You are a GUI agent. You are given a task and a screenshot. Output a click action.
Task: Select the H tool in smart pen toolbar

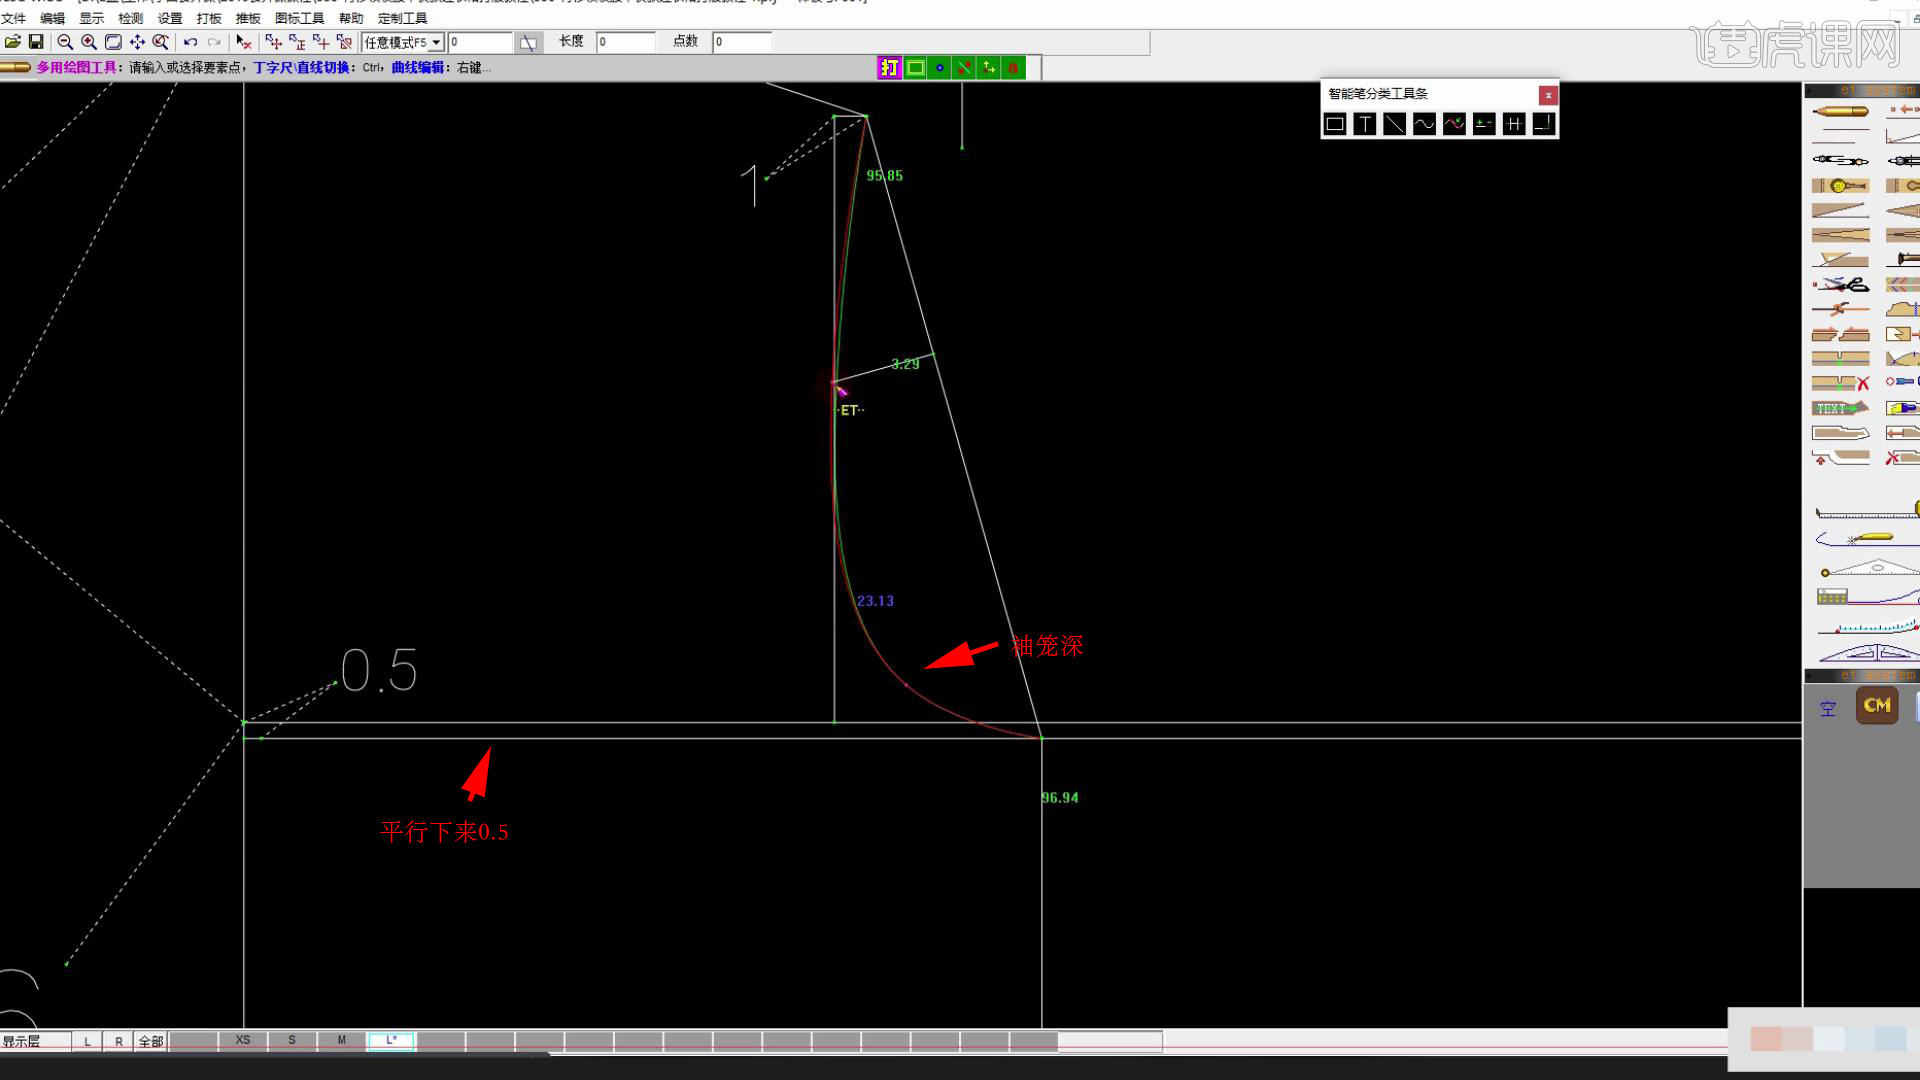pyautogui.click(x=1514, y=124)
